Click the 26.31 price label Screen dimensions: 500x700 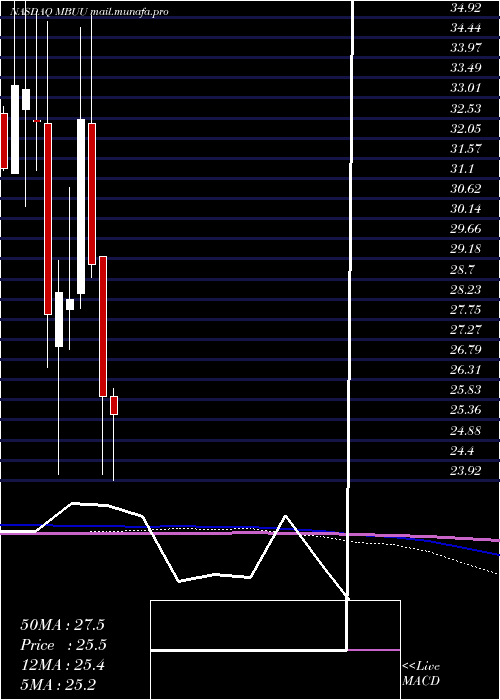465,370
